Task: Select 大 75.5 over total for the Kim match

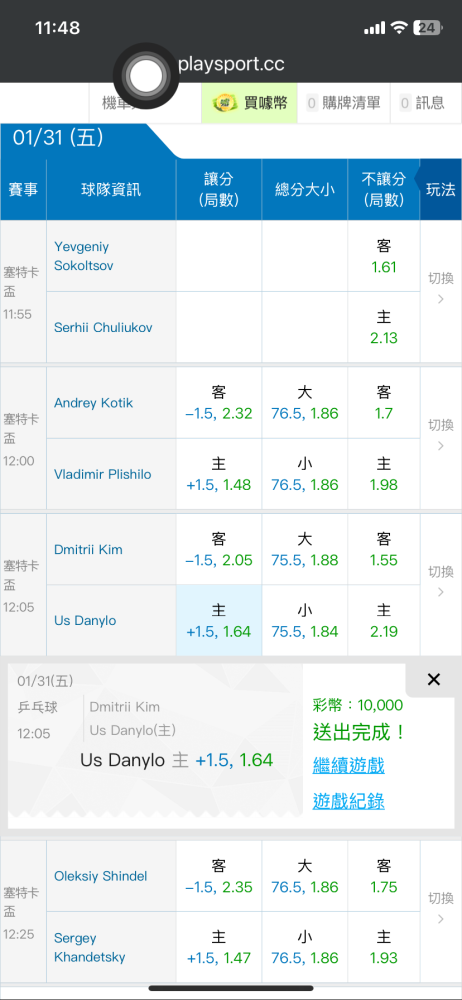Action: tap(304, 550)
